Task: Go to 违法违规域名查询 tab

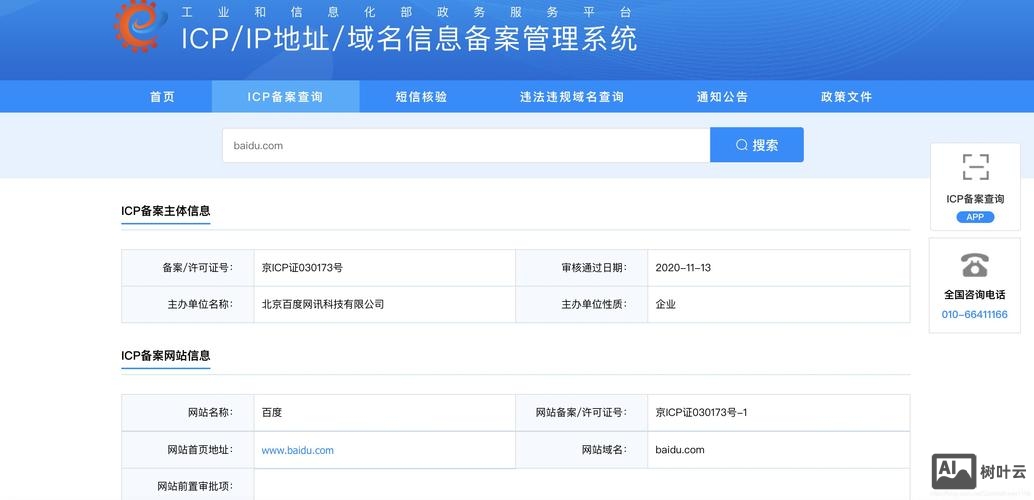Action: pyautogui.click(x=572, y=97)
